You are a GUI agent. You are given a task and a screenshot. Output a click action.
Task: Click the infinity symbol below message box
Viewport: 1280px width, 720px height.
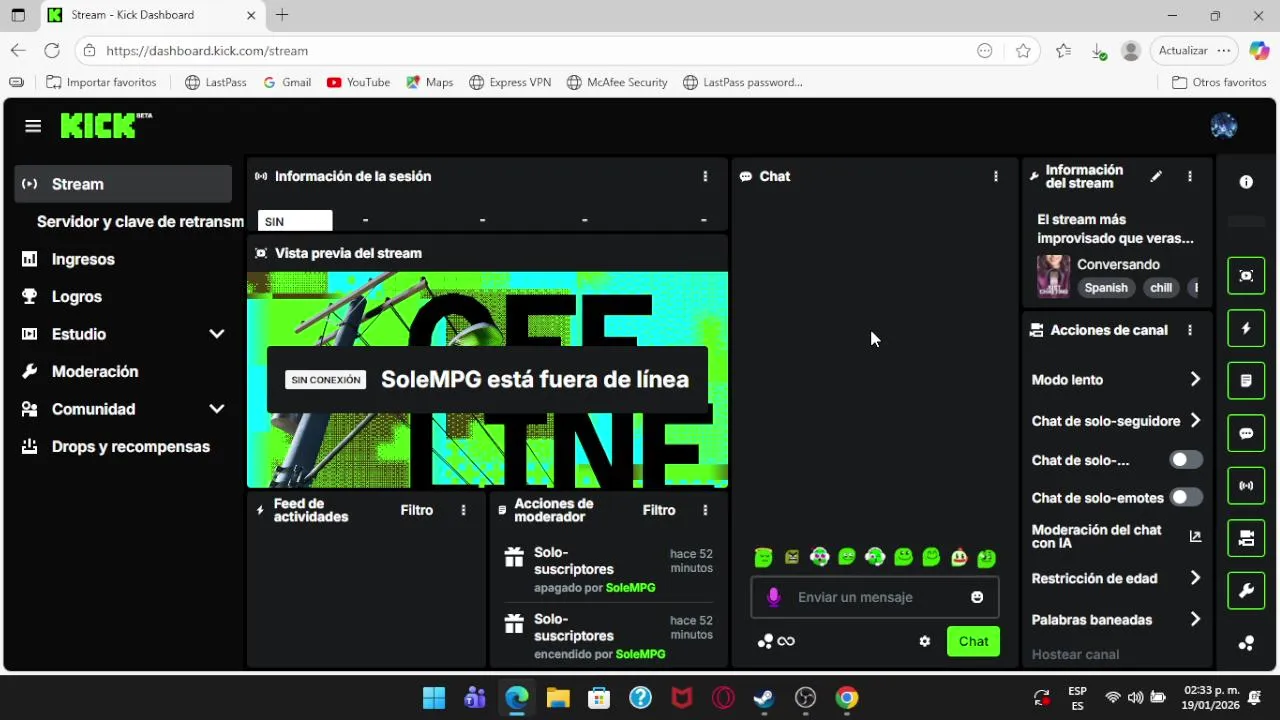point(786,641)
